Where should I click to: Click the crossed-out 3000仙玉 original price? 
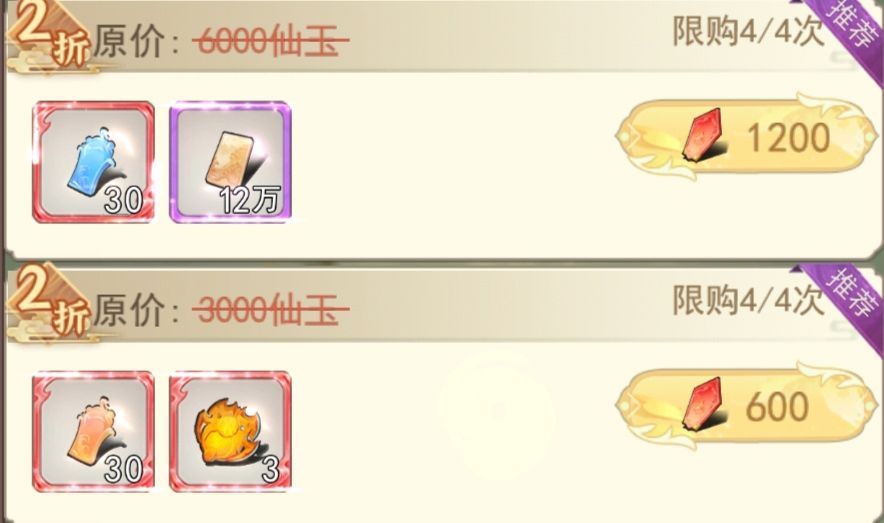pos(270,309)
